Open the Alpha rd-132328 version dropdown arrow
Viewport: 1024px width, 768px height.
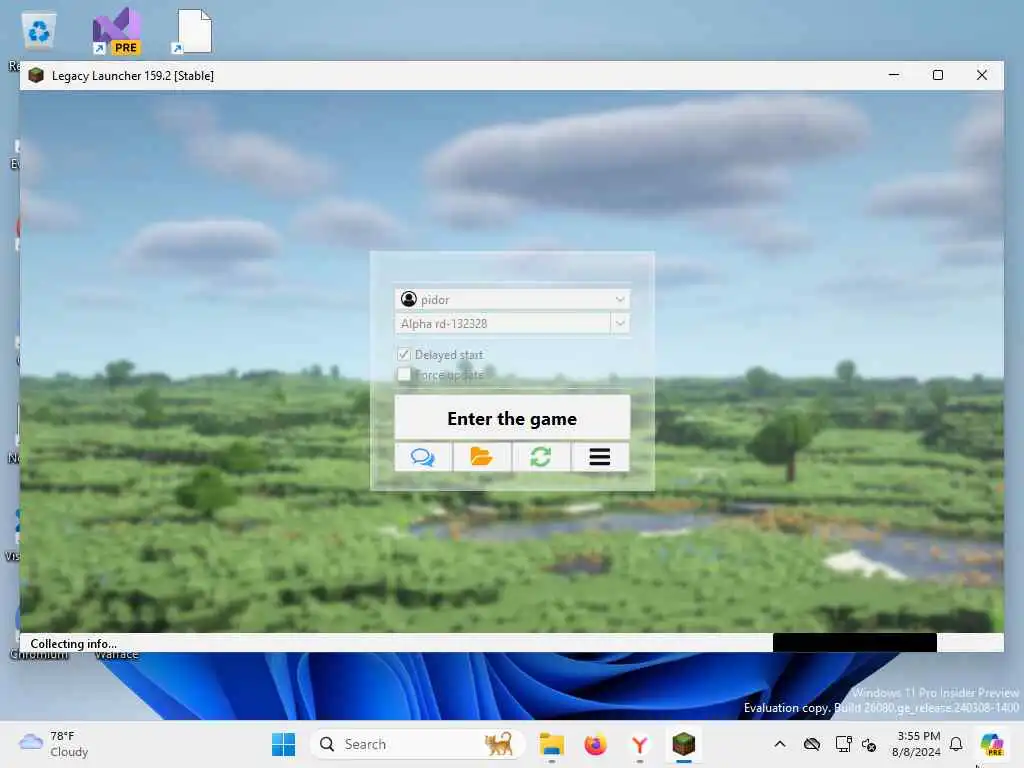(620, 323)
